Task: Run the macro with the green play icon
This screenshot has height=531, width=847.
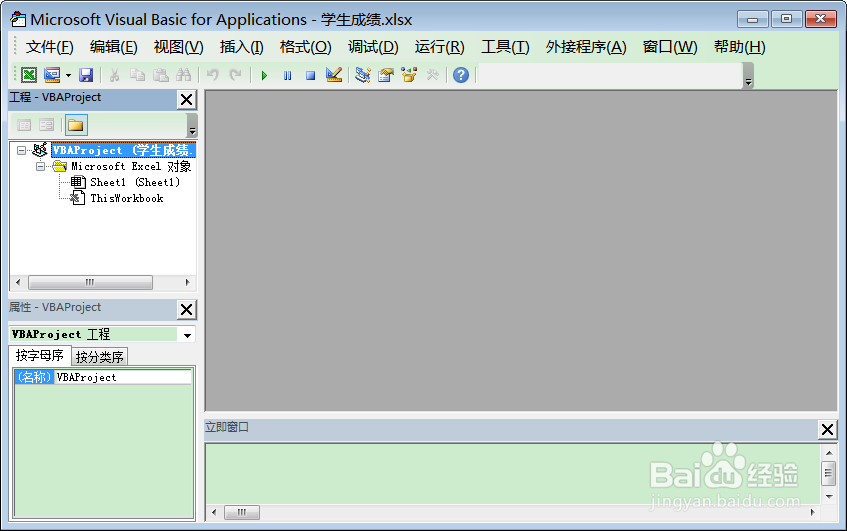Action: pyautogui.click(x=264, y=76)
